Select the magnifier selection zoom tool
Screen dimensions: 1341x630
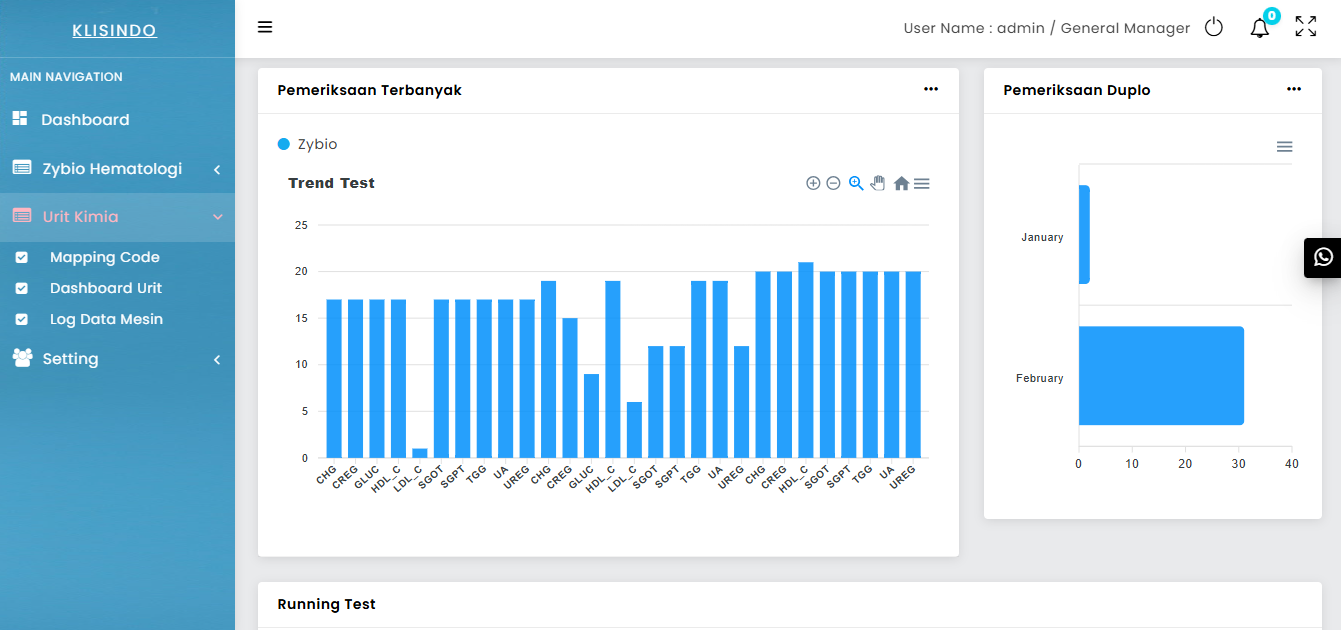856,183
